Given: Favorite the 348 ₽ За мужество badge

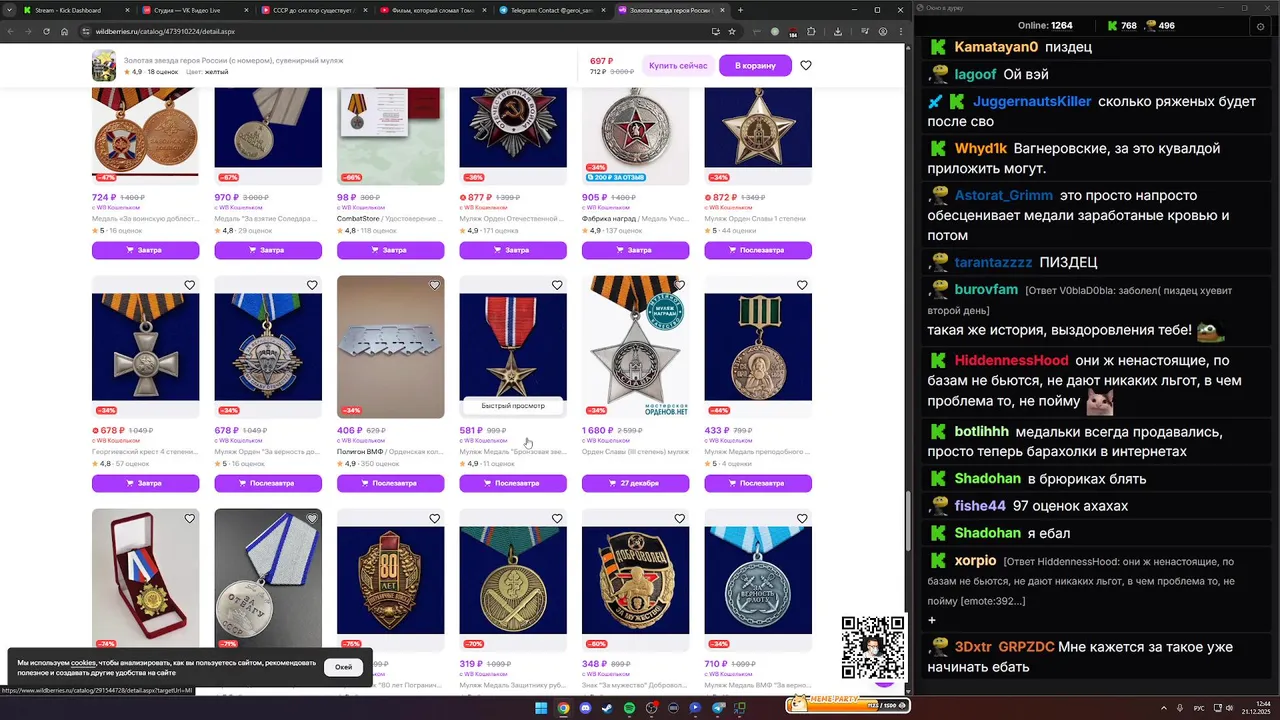Looking at the screenshot, I should tap(679, 519).
